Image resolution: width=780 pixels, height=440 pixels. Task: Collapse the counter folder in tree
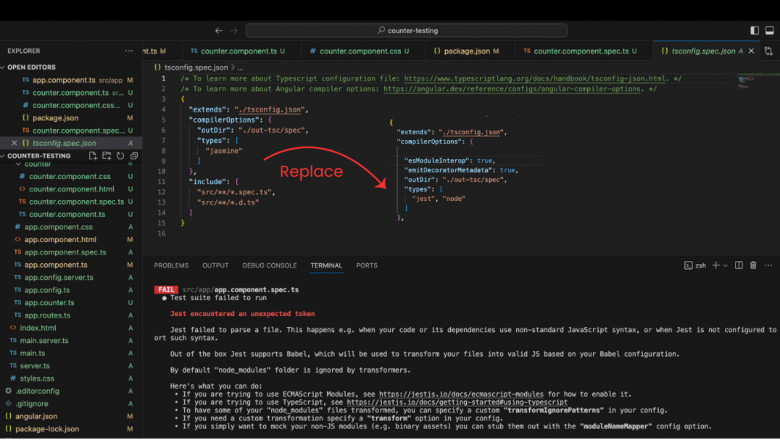coord(18,164)
